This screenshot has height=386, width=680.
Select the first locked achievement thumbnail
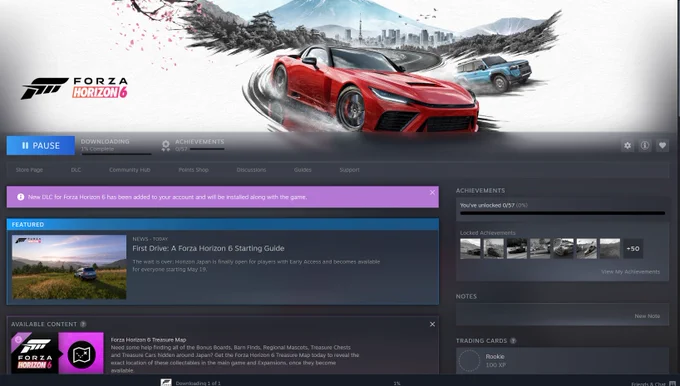tap(471, 249)
